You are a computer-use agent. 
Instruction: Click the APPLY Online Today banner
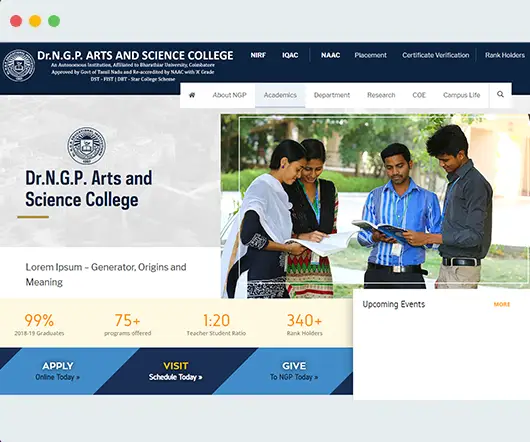pos(57,371)
